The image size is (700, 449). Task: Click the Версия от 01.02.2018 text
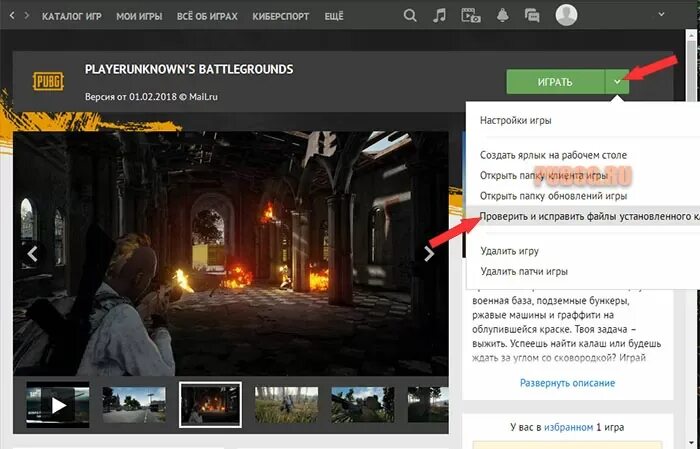[x=151, y=96]
